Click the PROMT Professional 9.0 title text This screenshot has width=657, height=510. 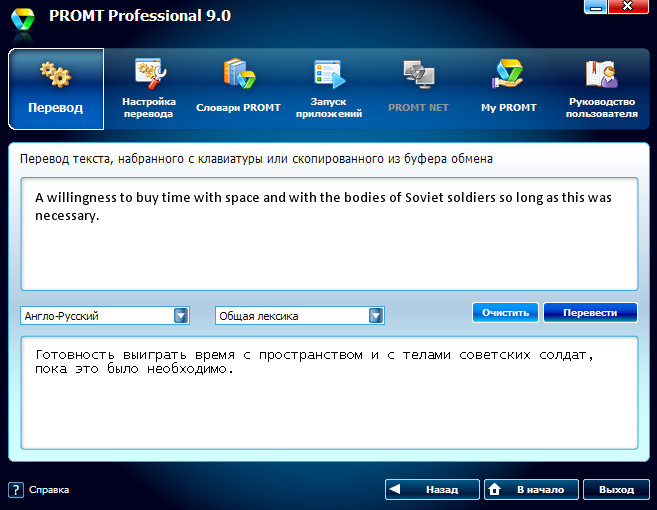pyautogui.click(x=140, y=16)
